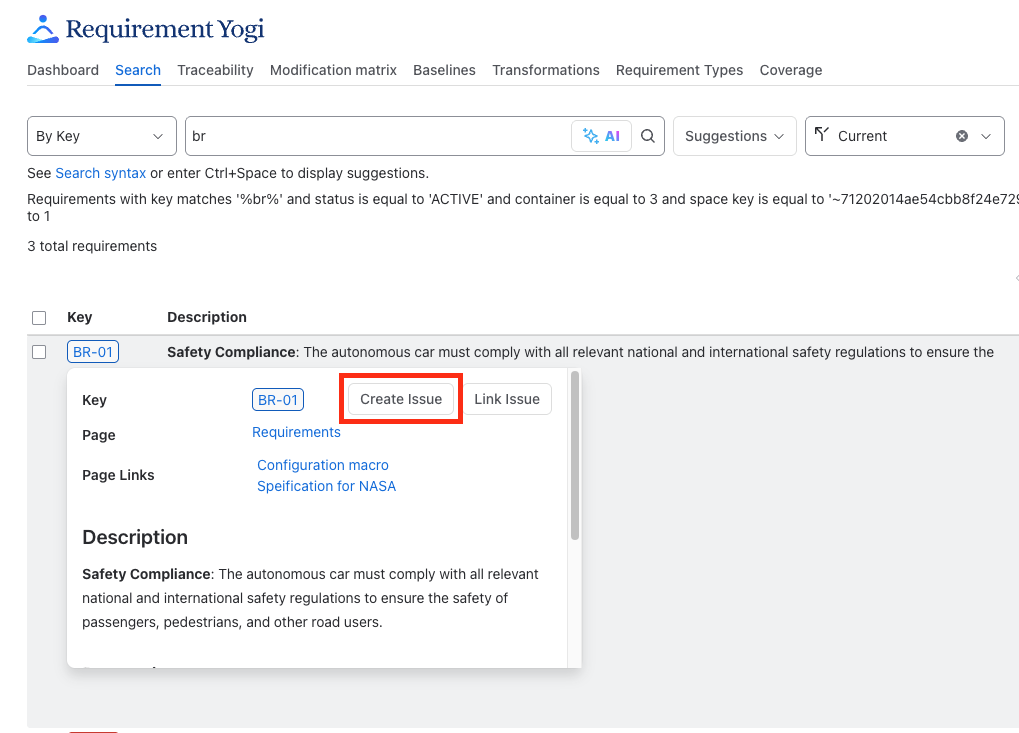The image size is (1019, 733).
Task: Open the Transformations tab
Action: point(546,70)
